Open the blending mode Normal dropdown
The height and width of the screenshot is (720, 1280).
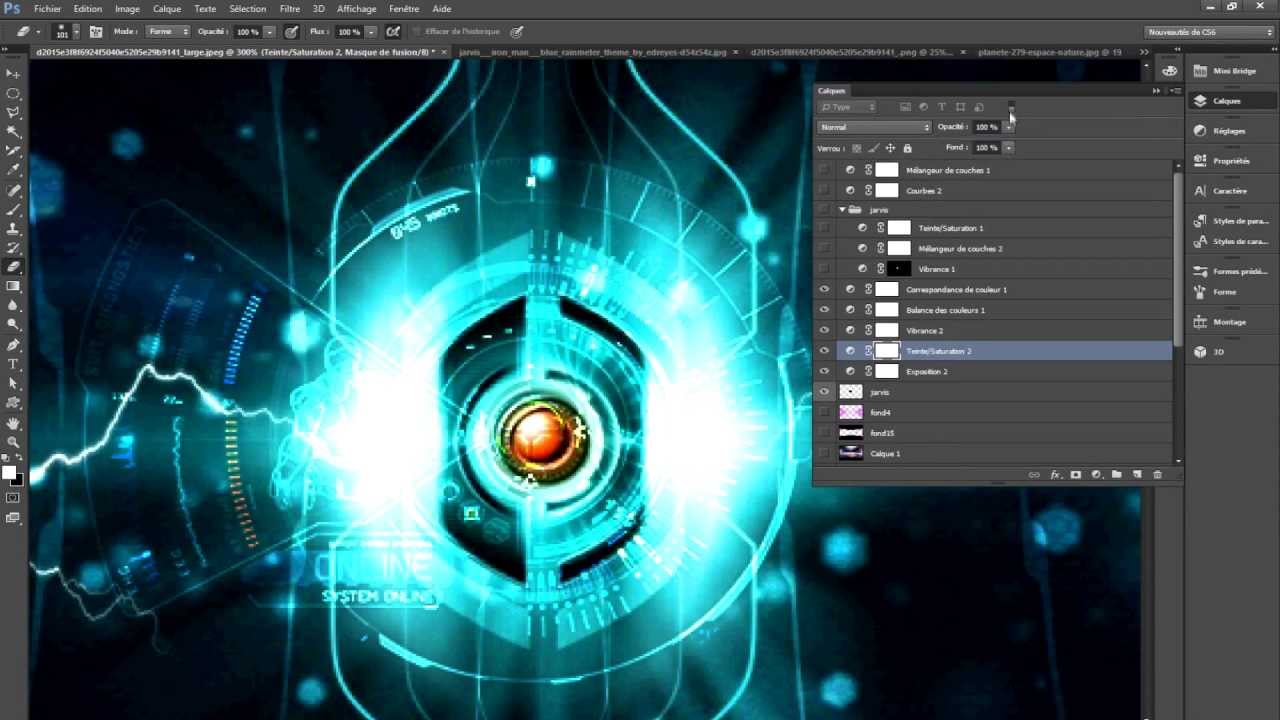click(874, 127)
